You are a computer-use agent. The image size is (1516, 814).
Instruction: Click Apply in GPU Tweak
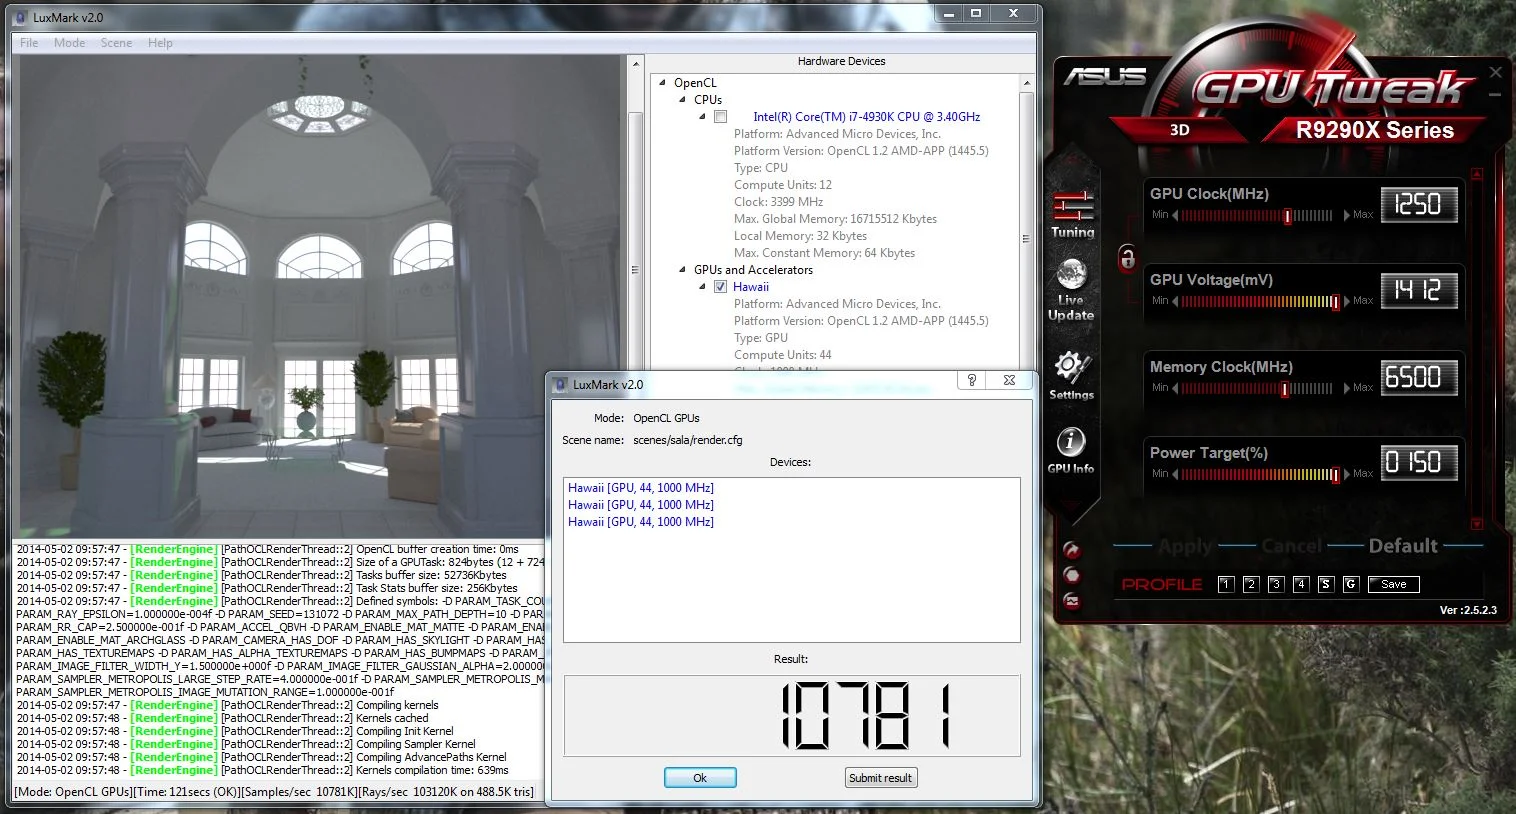point(1185,546)
